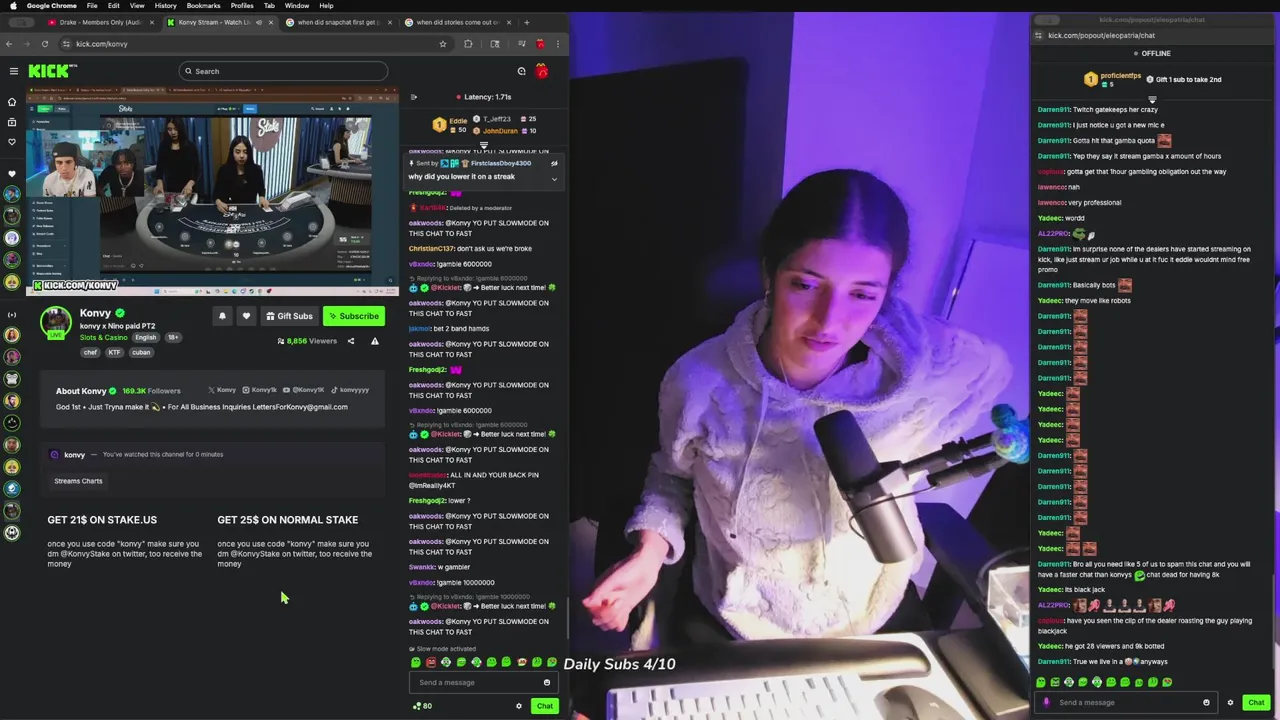Open the View menu
This screenshot has width=1280, height=720.
pyautogui.click(x=137, y=6)
